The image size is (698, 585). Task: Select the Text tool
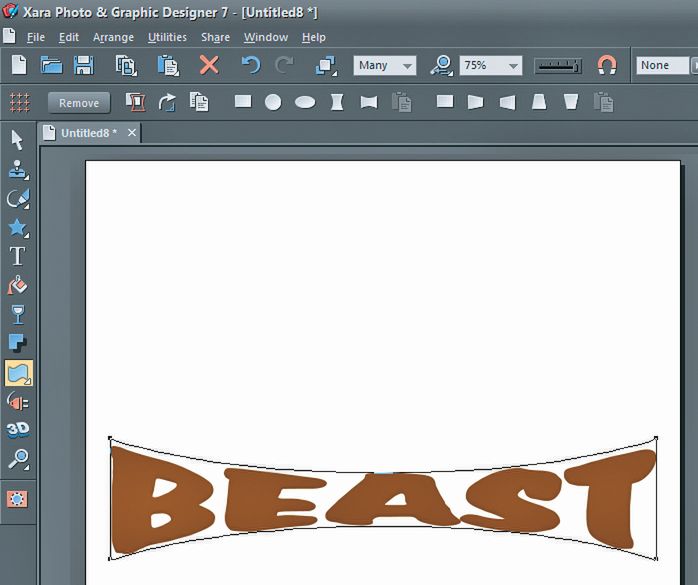click(17, 256)
